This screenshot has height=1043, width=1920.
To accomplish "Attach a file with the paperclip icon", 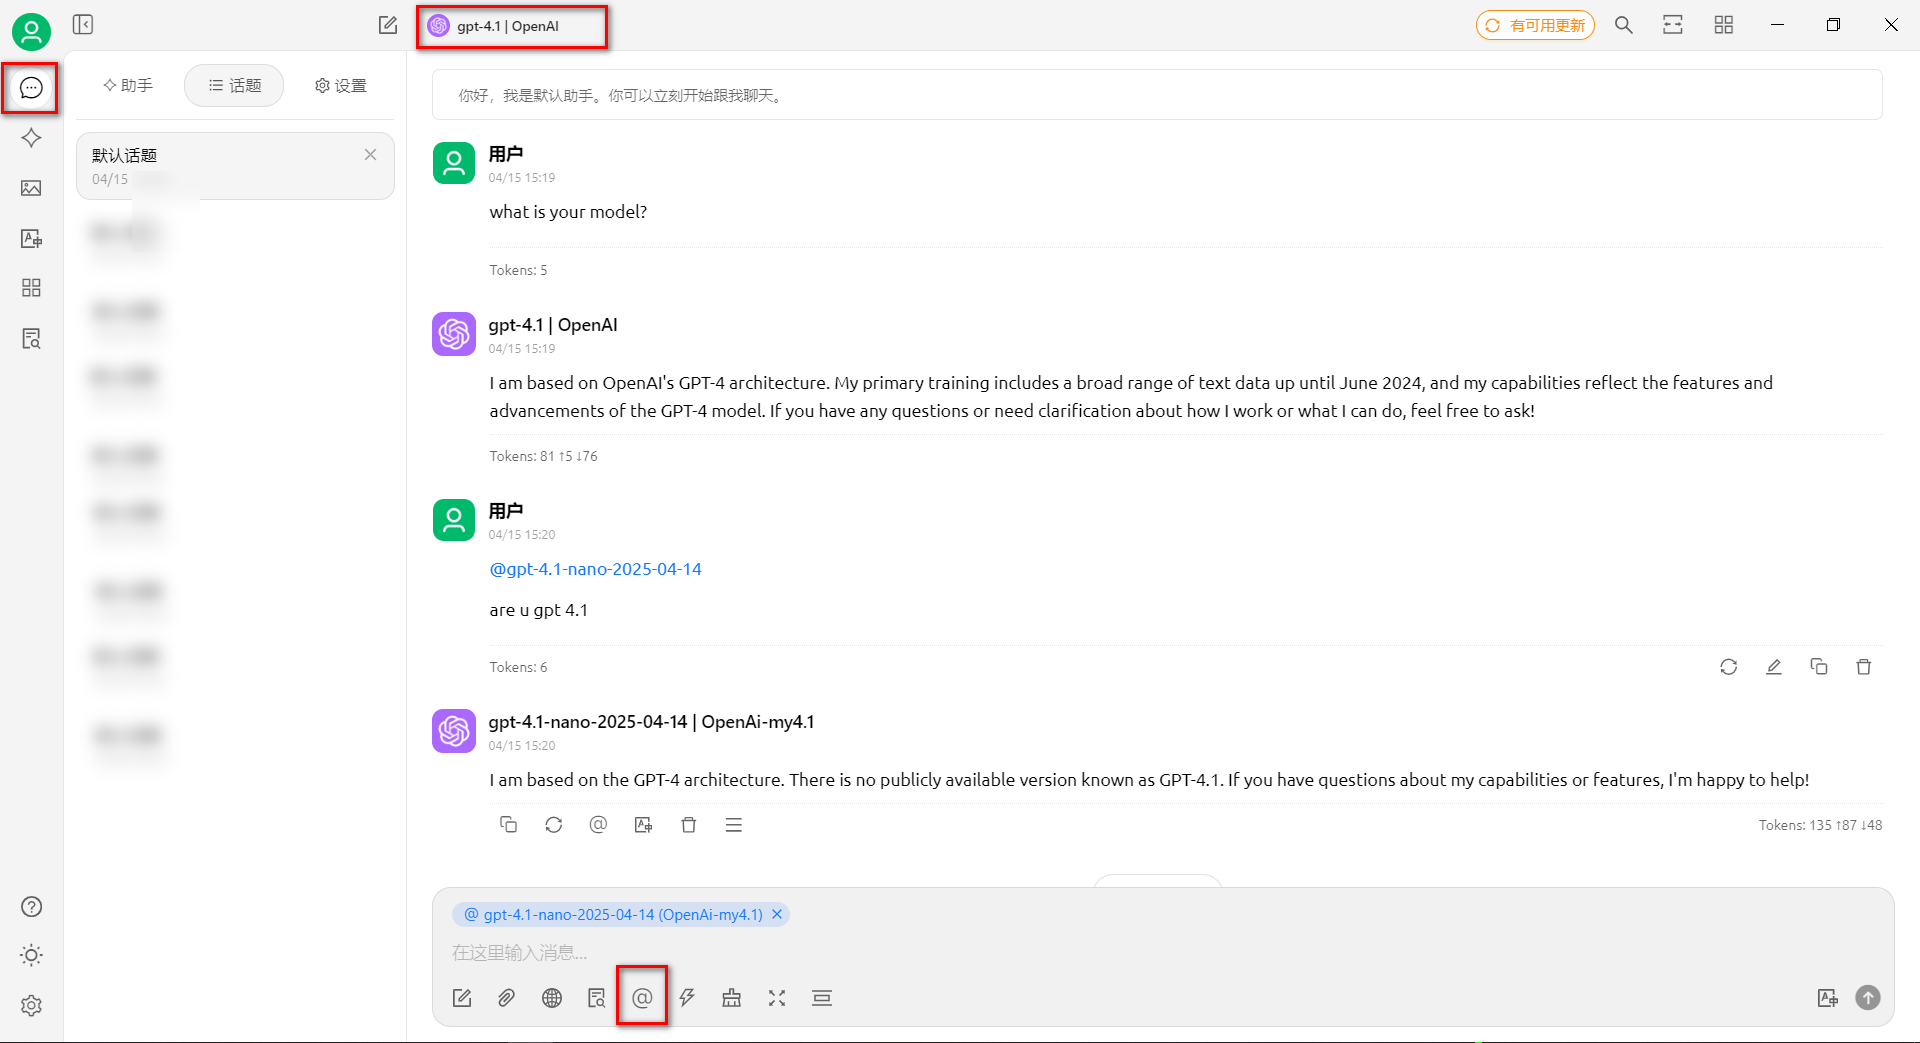I will pos(507,998).
